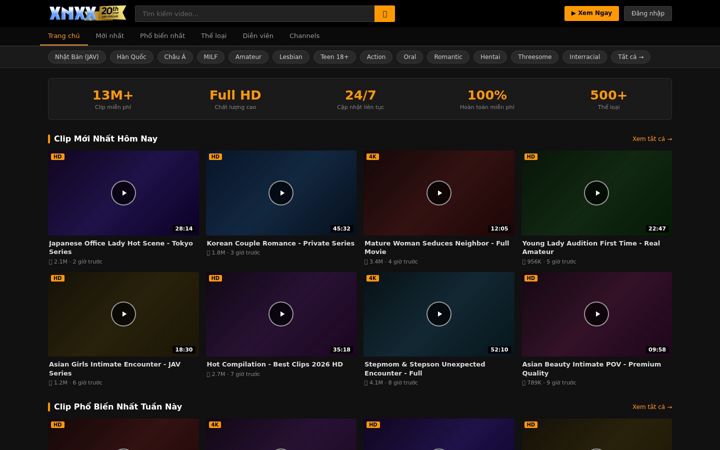Select the Hàn Quốc category chip
This screenshot has height=450, width=720.
[x=131, y=57]
